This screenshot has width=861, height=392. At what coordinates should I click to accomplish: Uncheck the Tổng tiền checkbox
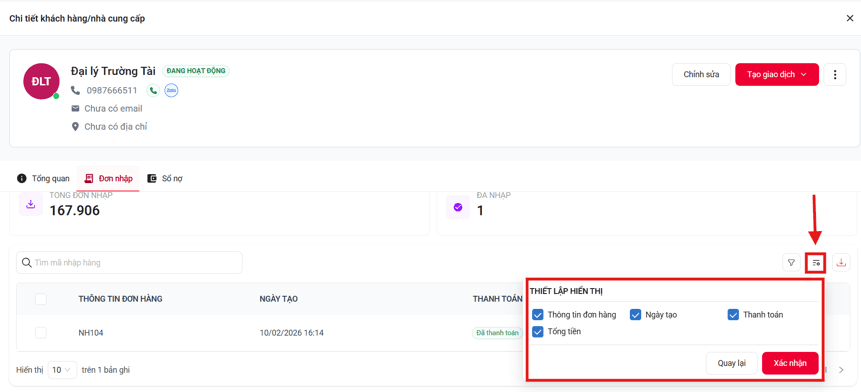538,332
